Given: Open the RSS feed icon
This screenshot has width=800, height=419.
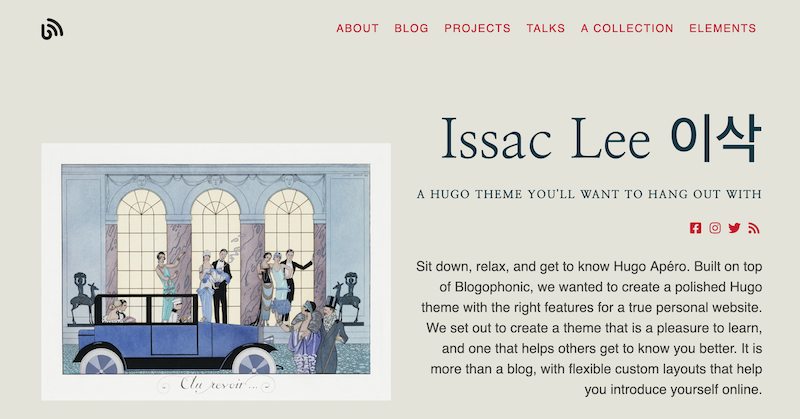Looking at the screenshot, I should (x=754, y=228).
